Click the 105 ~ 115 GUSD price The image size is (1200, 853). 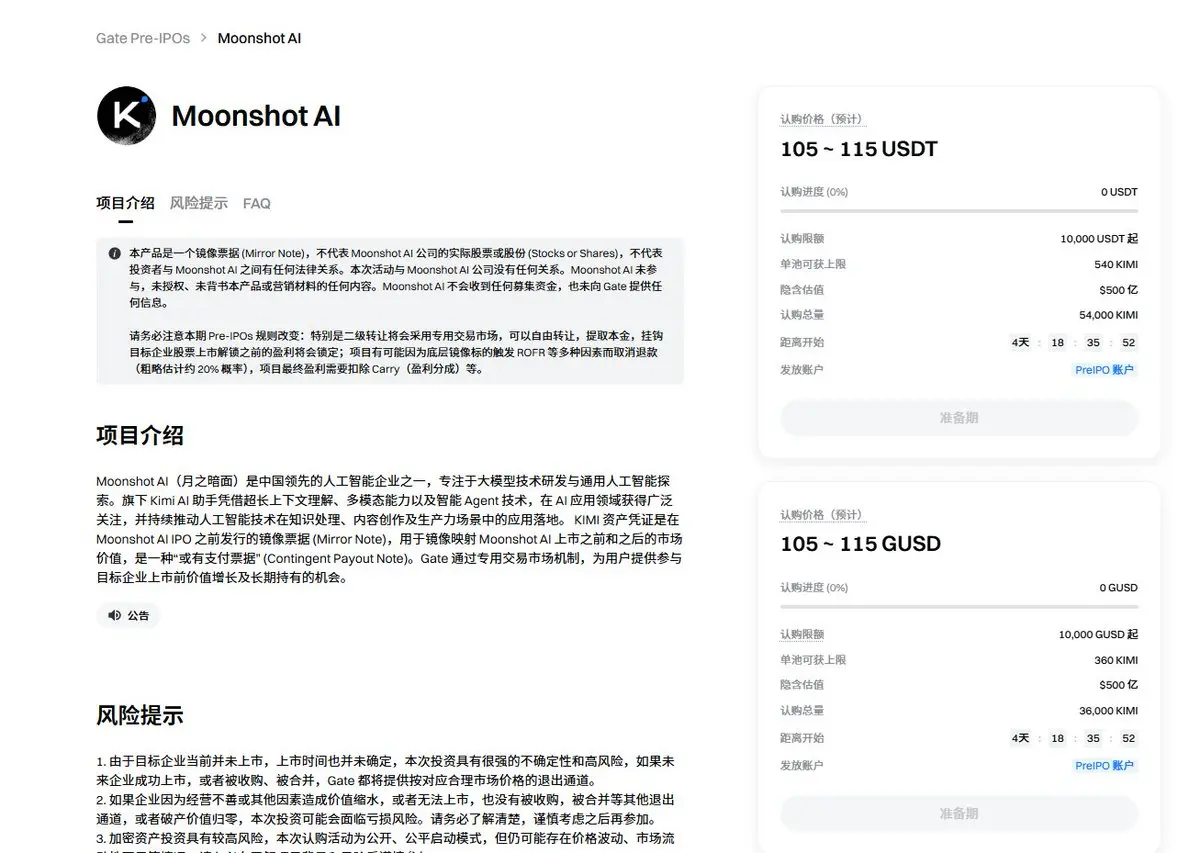pyautogui.click(x=861, y=544)
